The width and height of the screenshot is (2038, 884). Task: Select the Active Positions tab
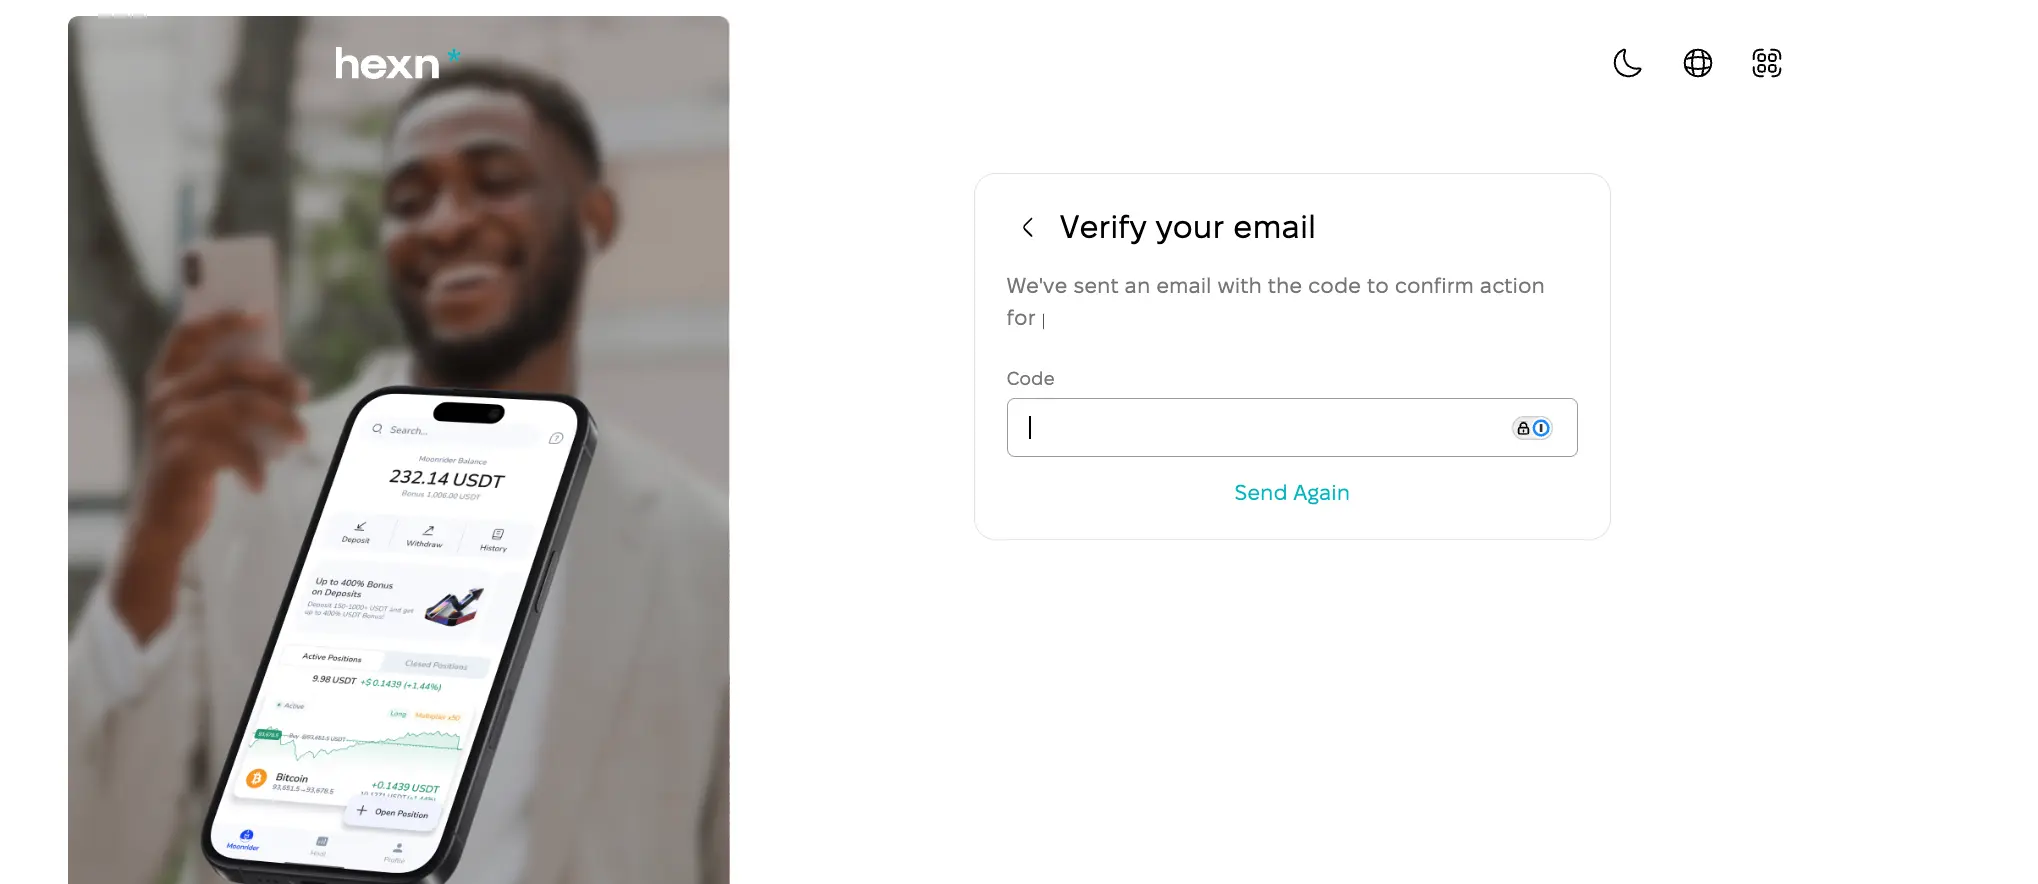(332, 657)
